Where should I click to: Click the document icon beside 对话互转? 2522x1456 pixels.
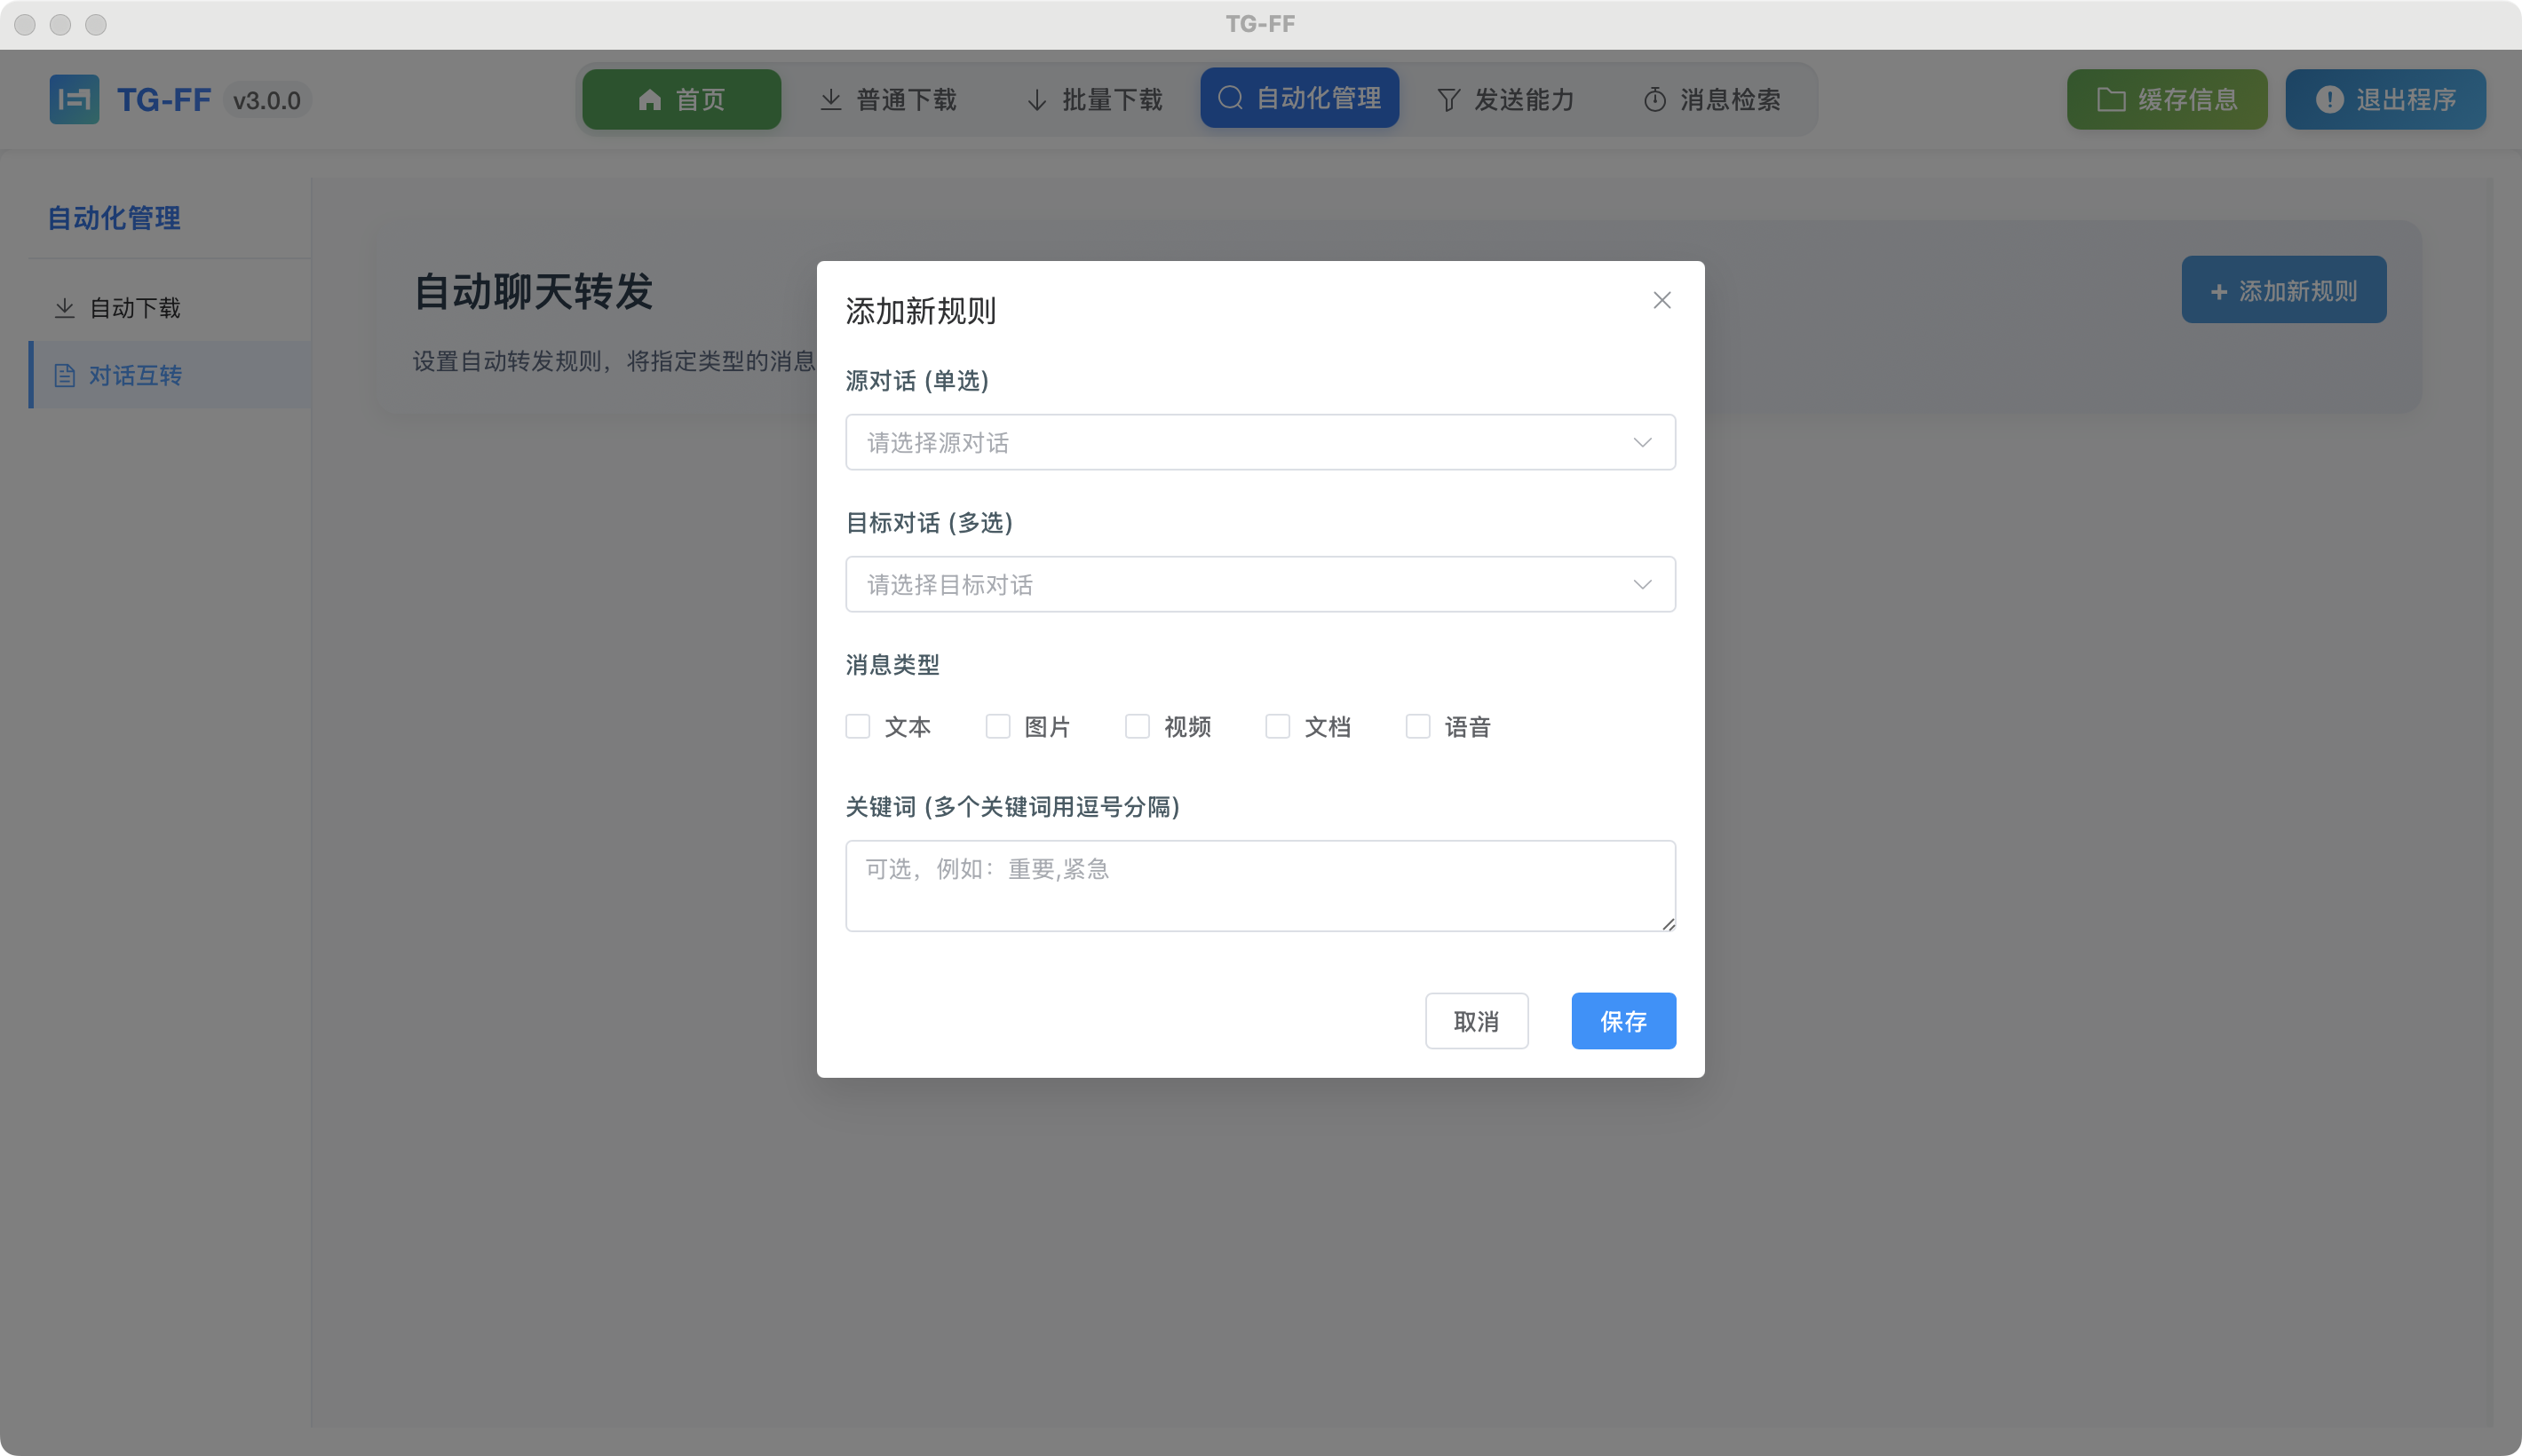64,375
